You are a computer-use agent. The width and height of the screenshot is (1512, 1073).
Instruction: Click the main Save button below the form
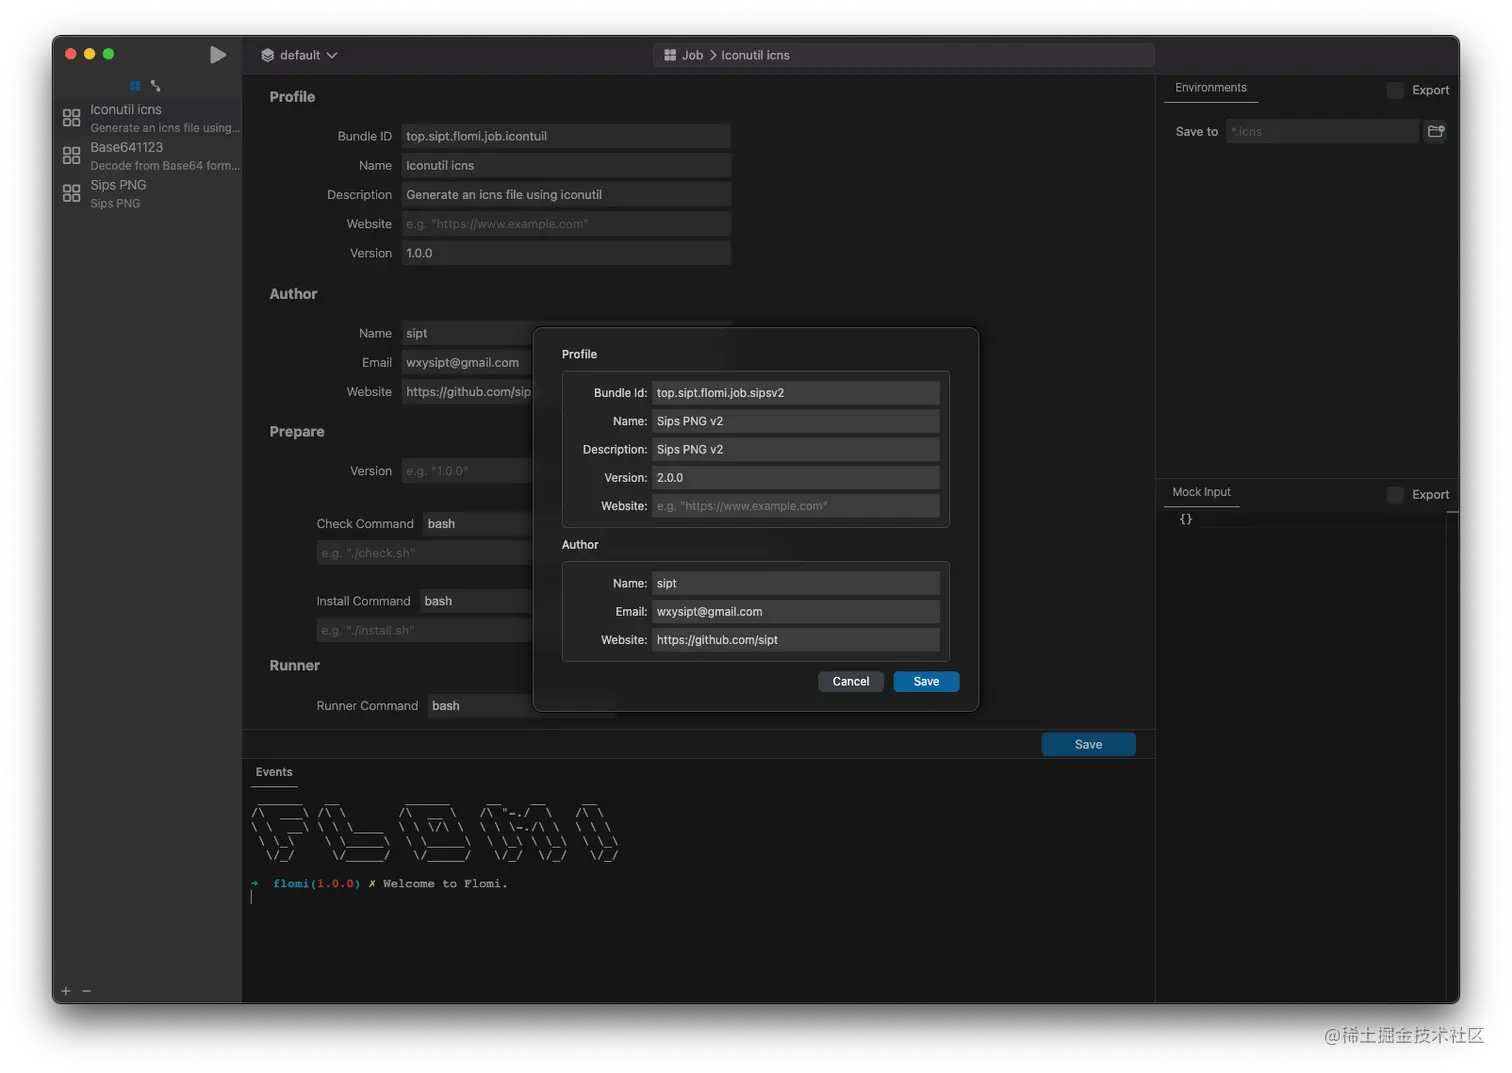(1088, 745)
